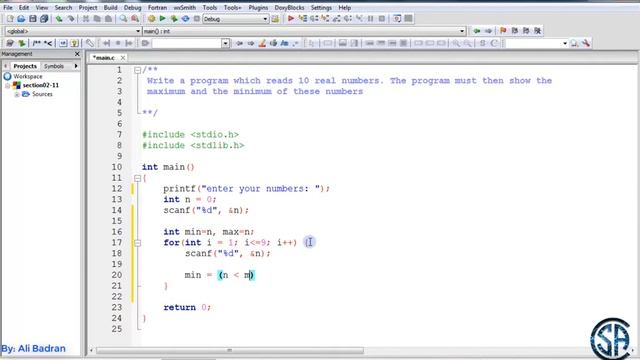Click the Open file icon
640x360 pixels.
point(21,19)
